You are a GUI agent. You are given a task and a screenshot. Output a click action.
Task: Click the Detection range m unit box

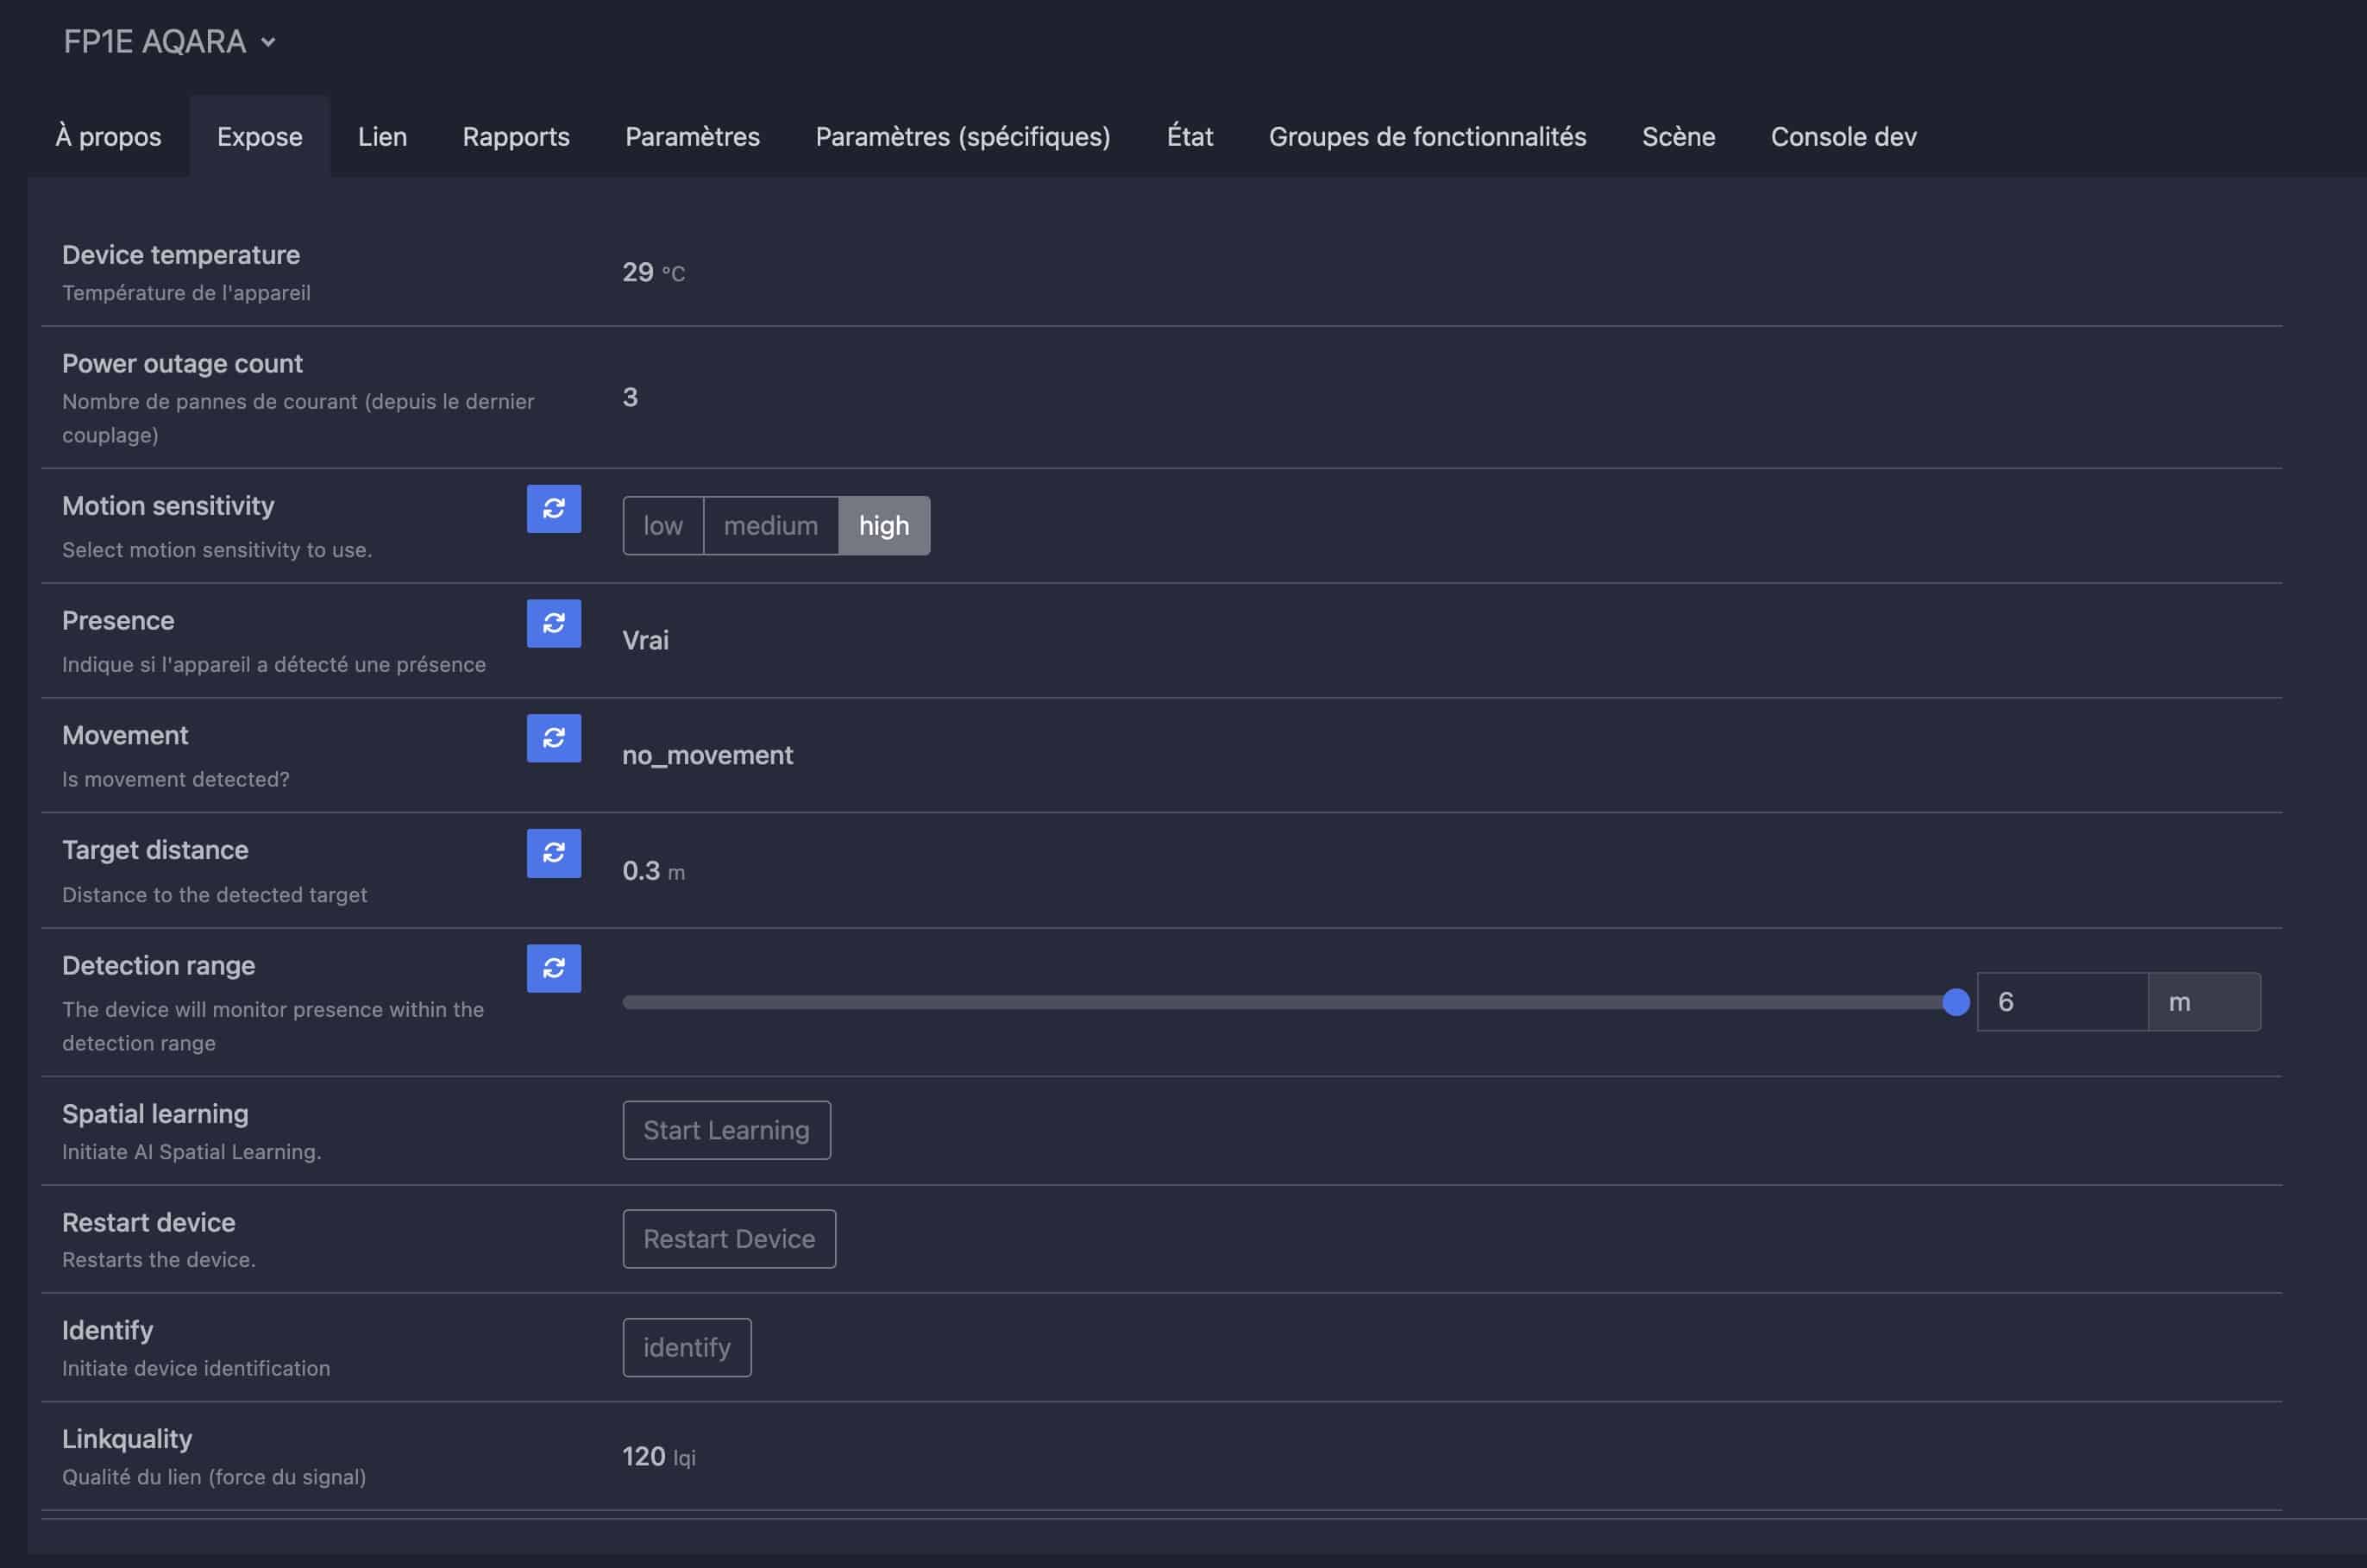point(2204,1002)
